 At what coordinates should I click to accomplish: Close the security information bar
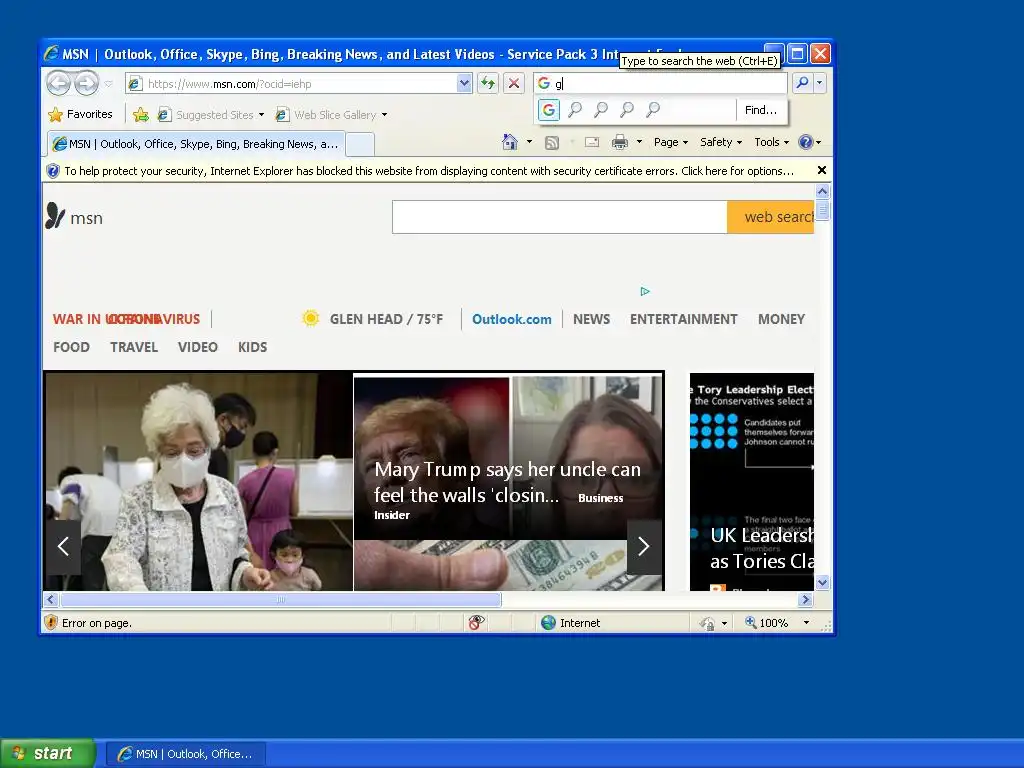pos(822,170)
